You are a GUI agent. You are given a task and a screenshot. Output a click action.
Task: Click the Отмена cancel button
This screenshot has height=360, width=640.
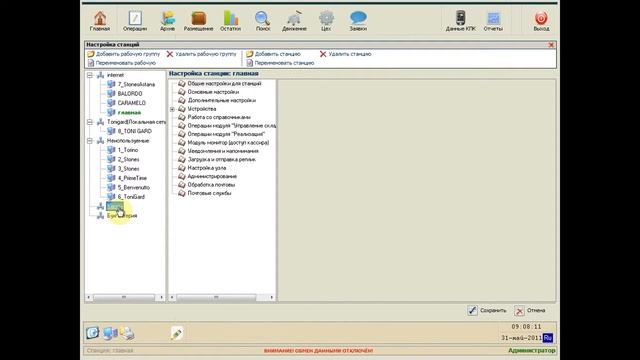530,311
